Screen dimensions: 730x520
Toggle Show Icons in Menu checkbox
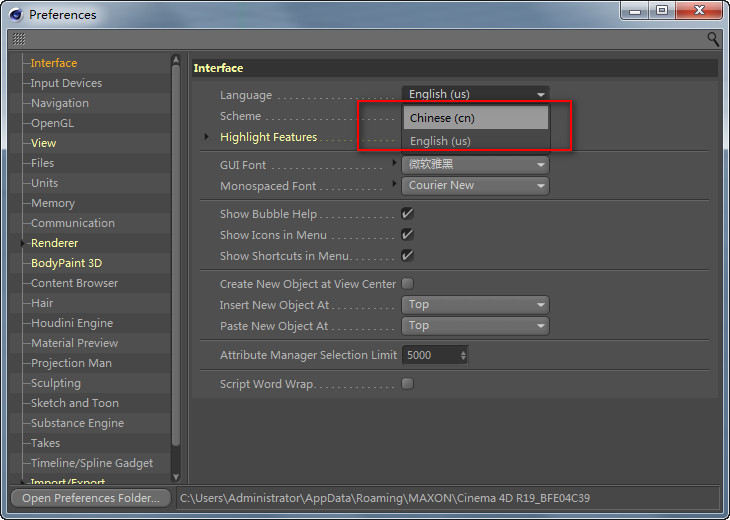point(407,235)
